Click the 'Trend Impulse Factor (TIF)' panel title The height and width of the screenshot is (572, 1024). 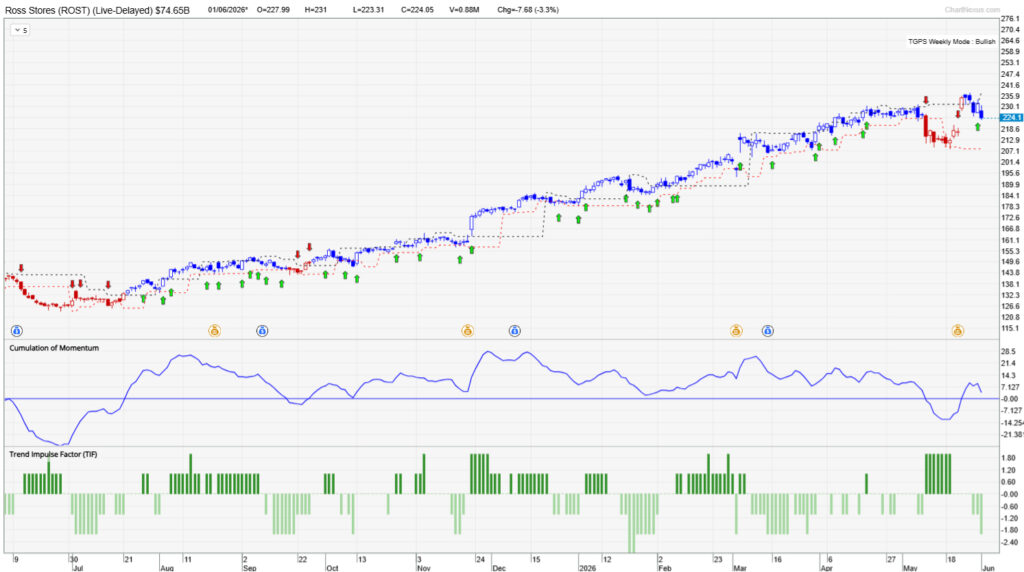coord(53,454)
